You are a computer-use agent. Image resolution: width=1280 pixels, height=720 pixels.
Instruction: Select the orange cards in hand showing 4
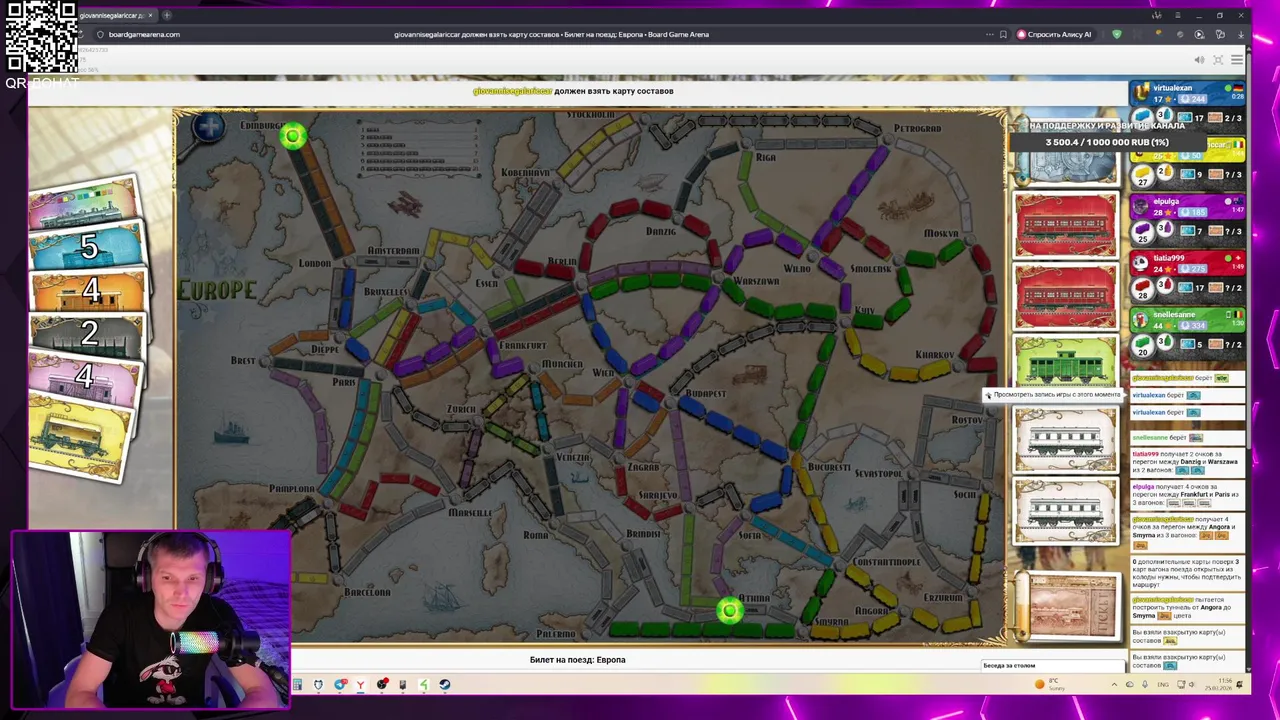coord(88,292)
